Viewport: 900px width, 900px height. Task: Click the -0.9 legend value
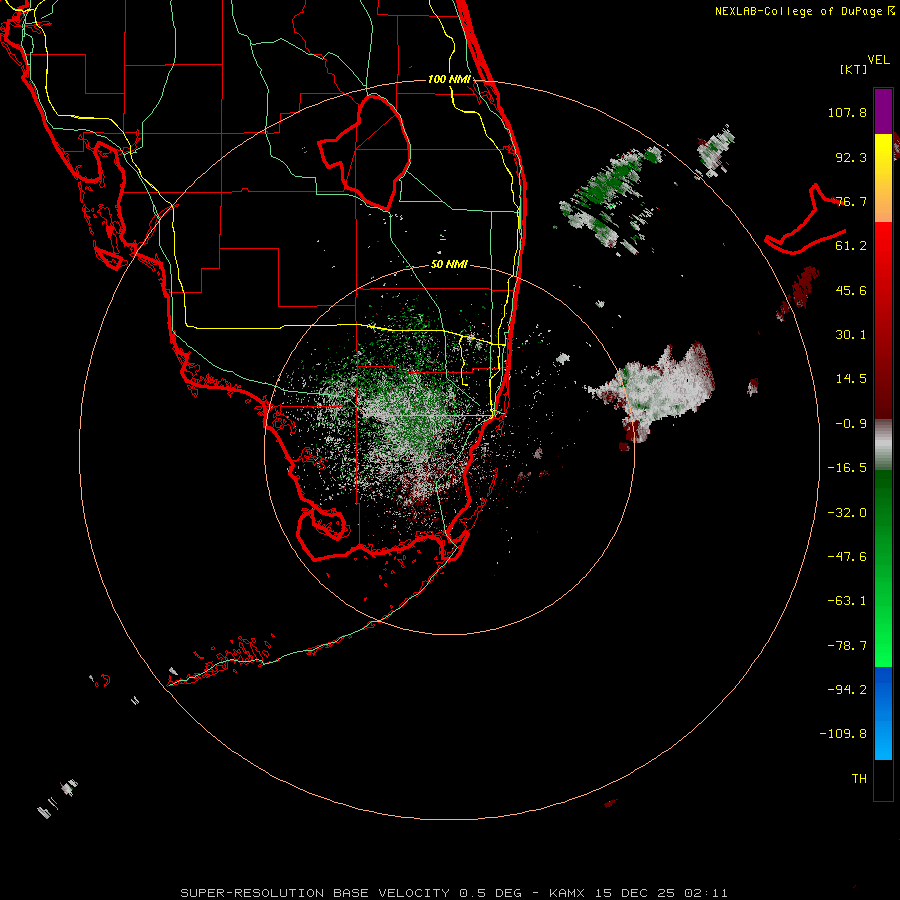[851, 424]
